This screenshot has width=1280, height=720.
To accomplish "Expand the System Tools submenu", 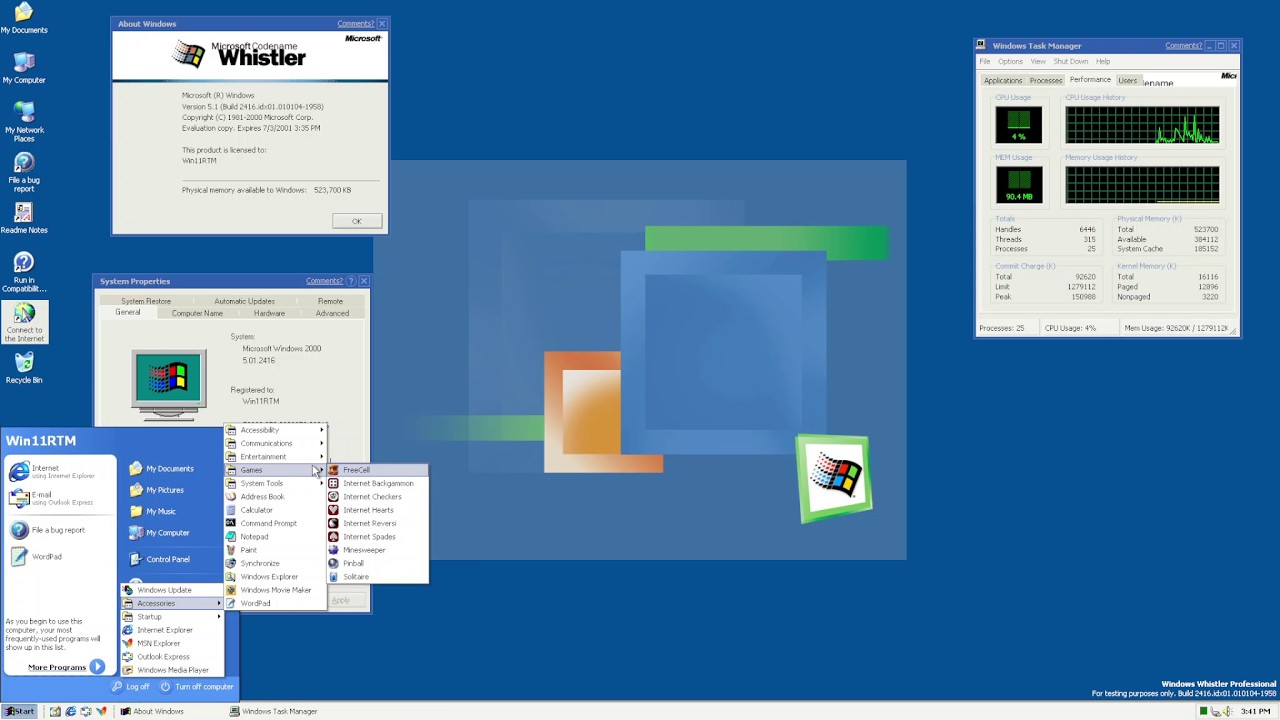I will [275, 483].
